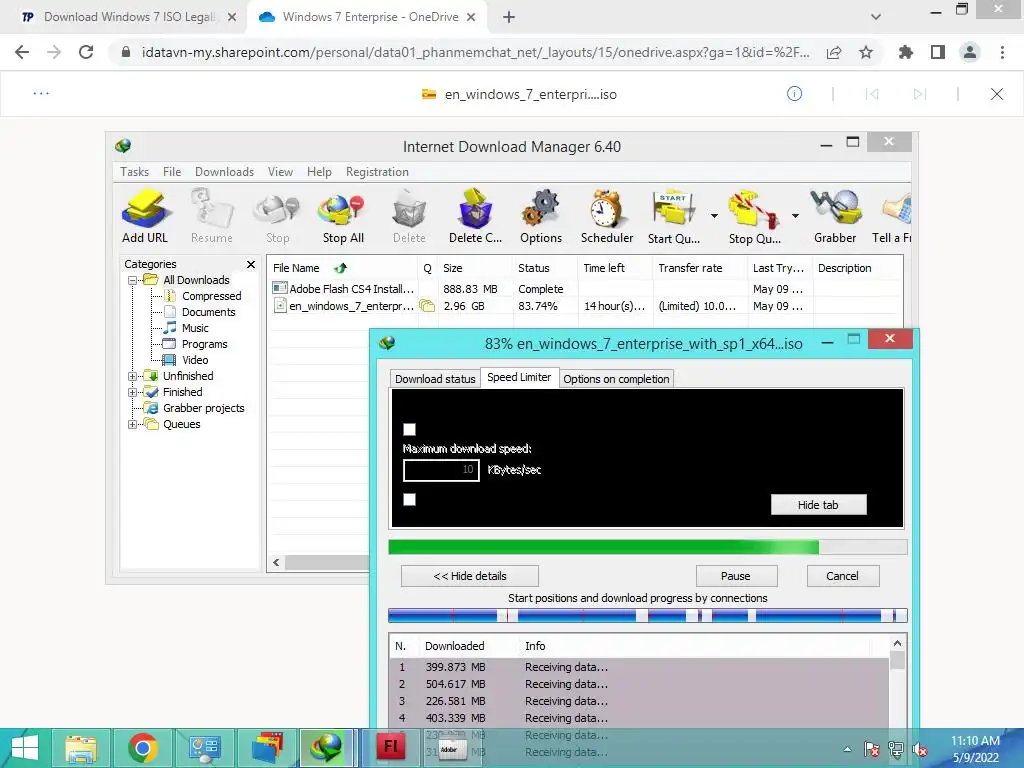Sort downloads by the Size column header
Viewport: 1024px width, 768px height.
(452, 268)
